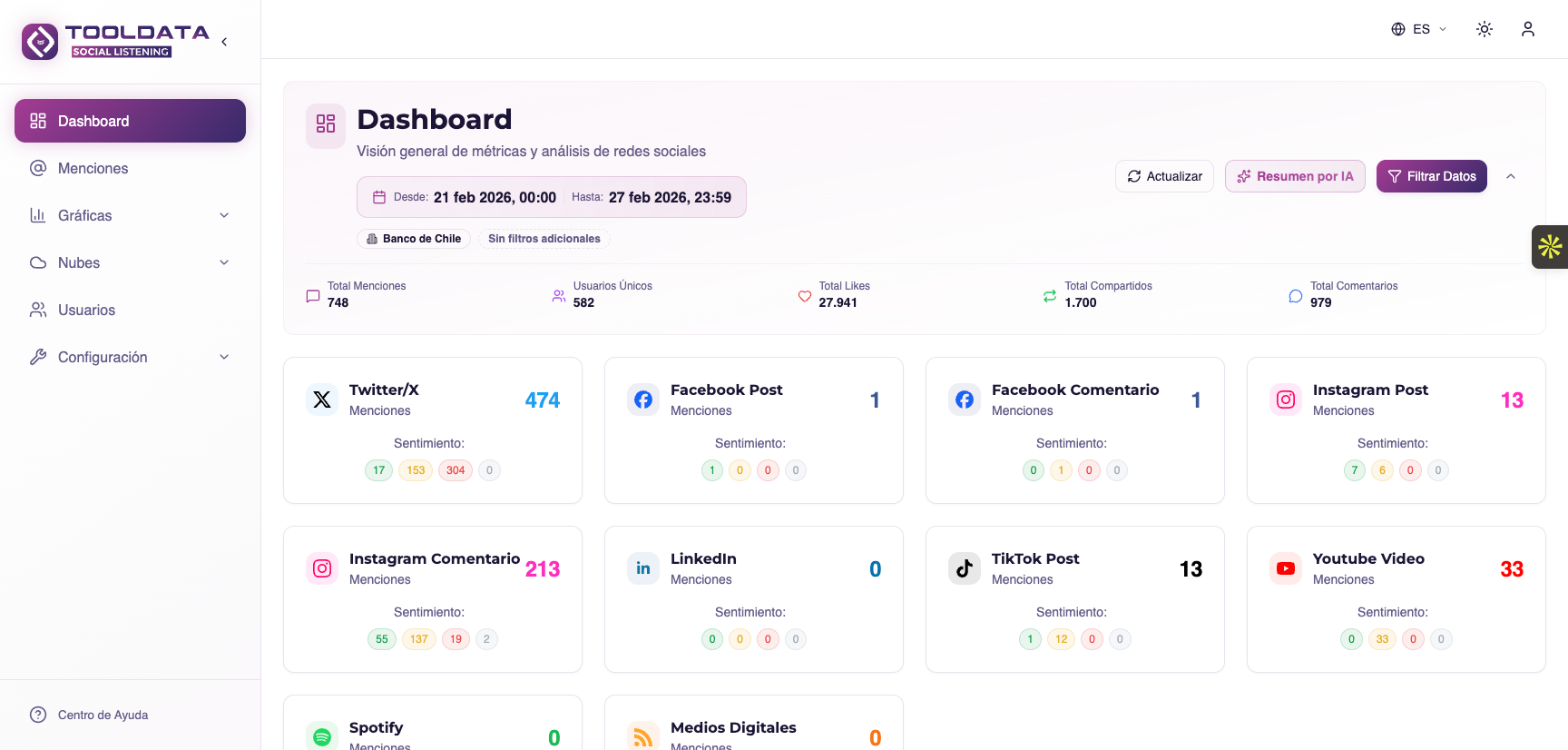Open the ES language dropdown
Viewport: 1568px width, 750px height.
coord(1419,29)
